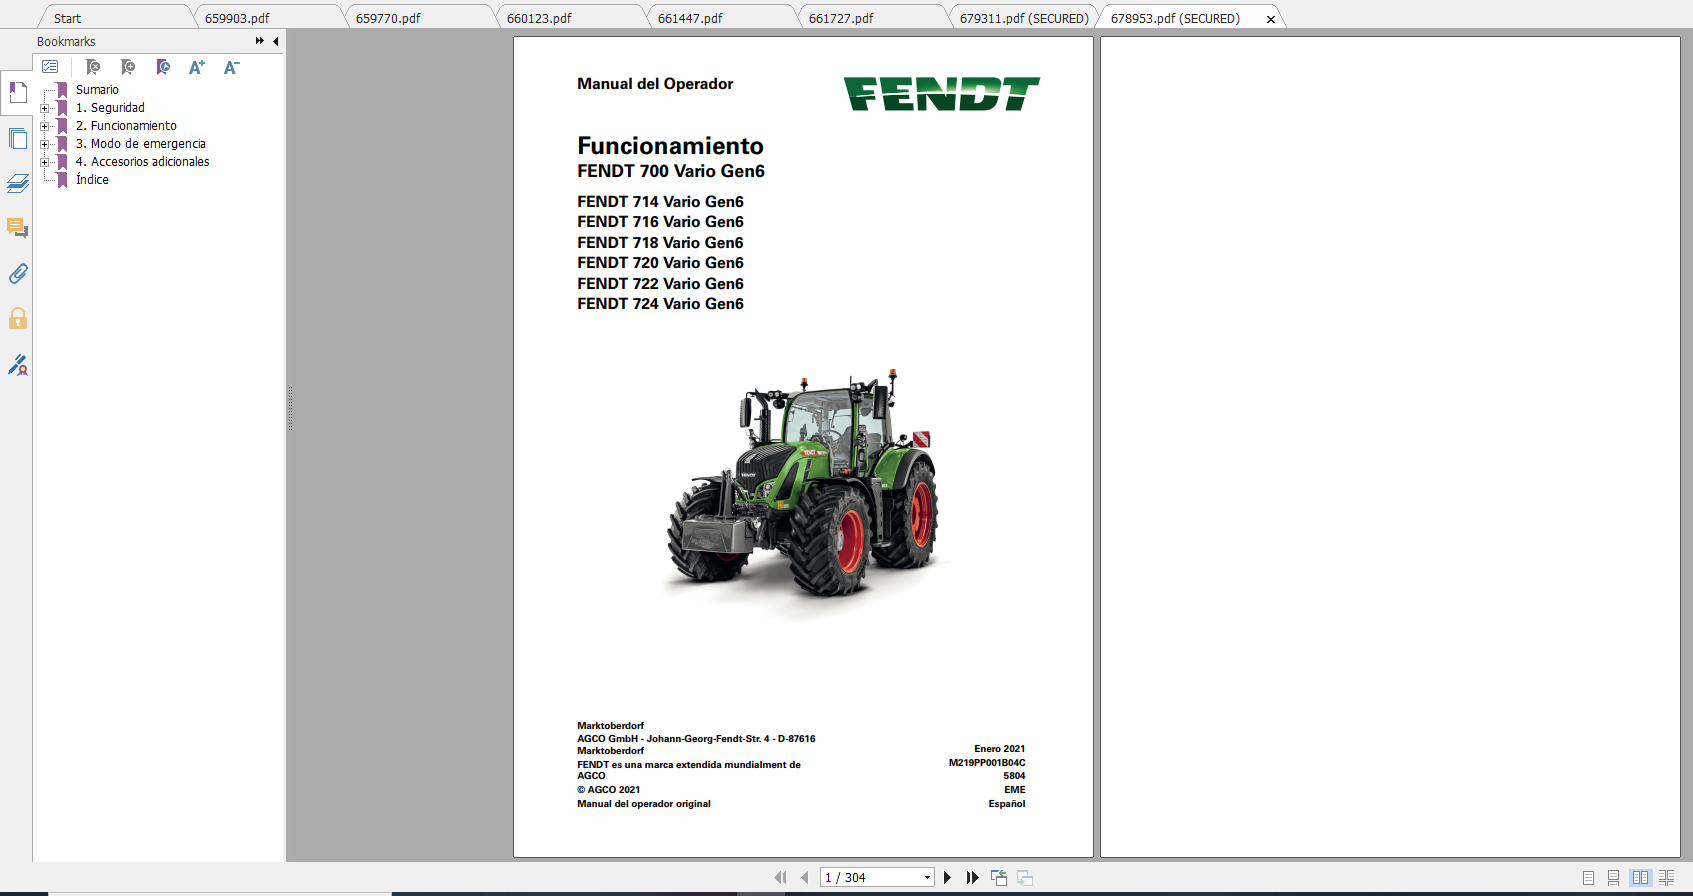Switch to the 679311.pdf (SECURED) tab
Image resolution: width=1693 pixels, height=896 pixels.
pyautogui.click(x=1024, y=18)
